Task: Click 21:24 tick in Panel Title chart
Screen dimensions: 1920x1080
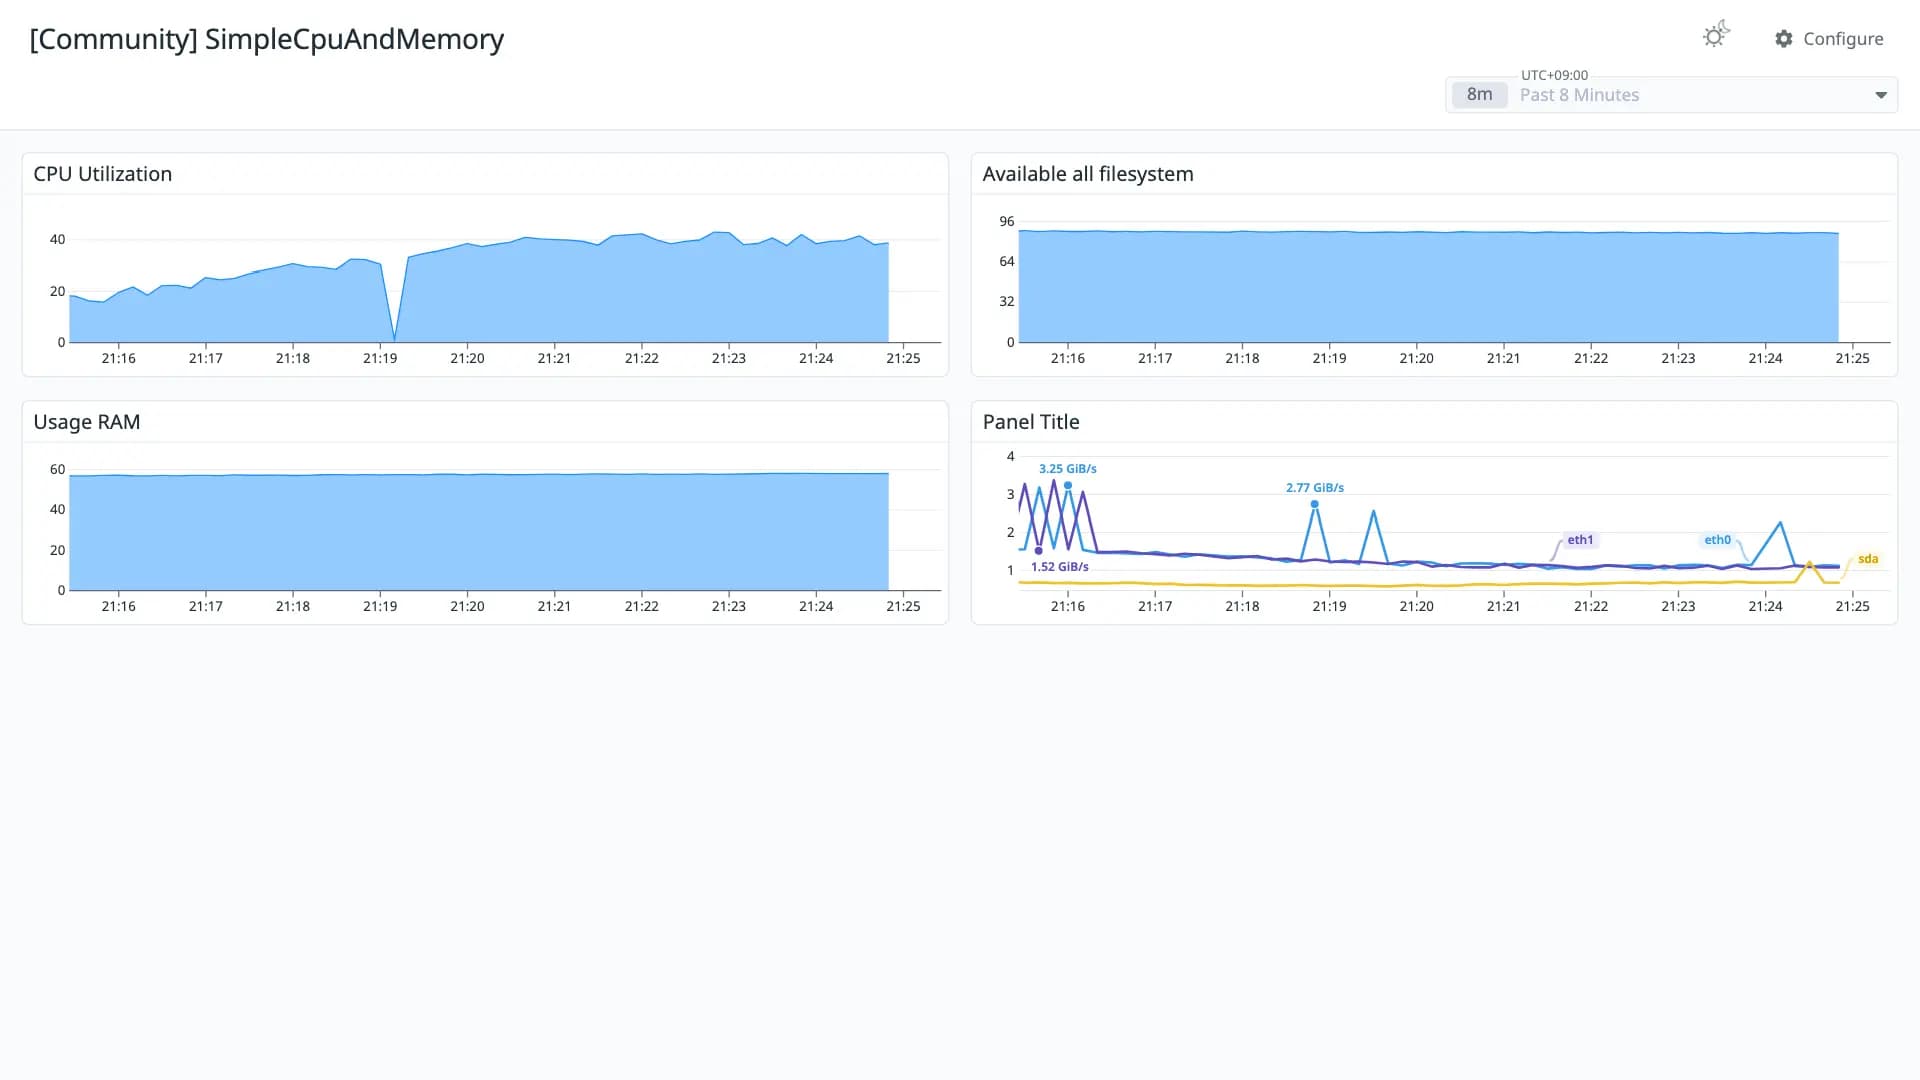Action: tap(1765, 606)
